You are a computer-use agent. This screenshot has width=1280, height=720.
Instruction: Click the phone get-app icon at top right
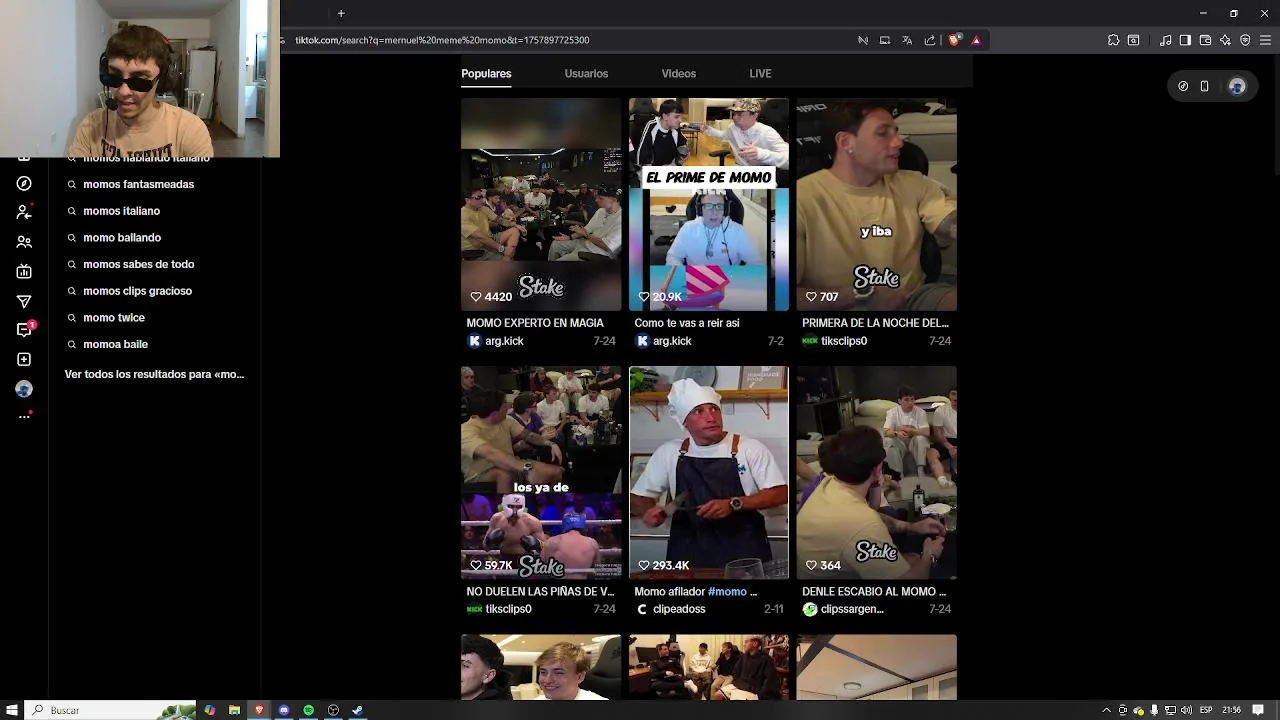click(x=1204, y=86)
